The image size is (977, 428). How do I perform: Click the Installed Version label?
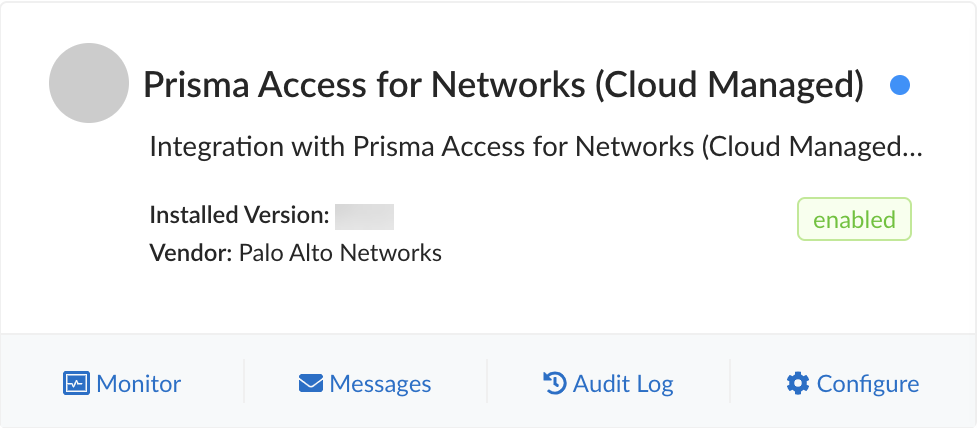(x=239, y=215)
